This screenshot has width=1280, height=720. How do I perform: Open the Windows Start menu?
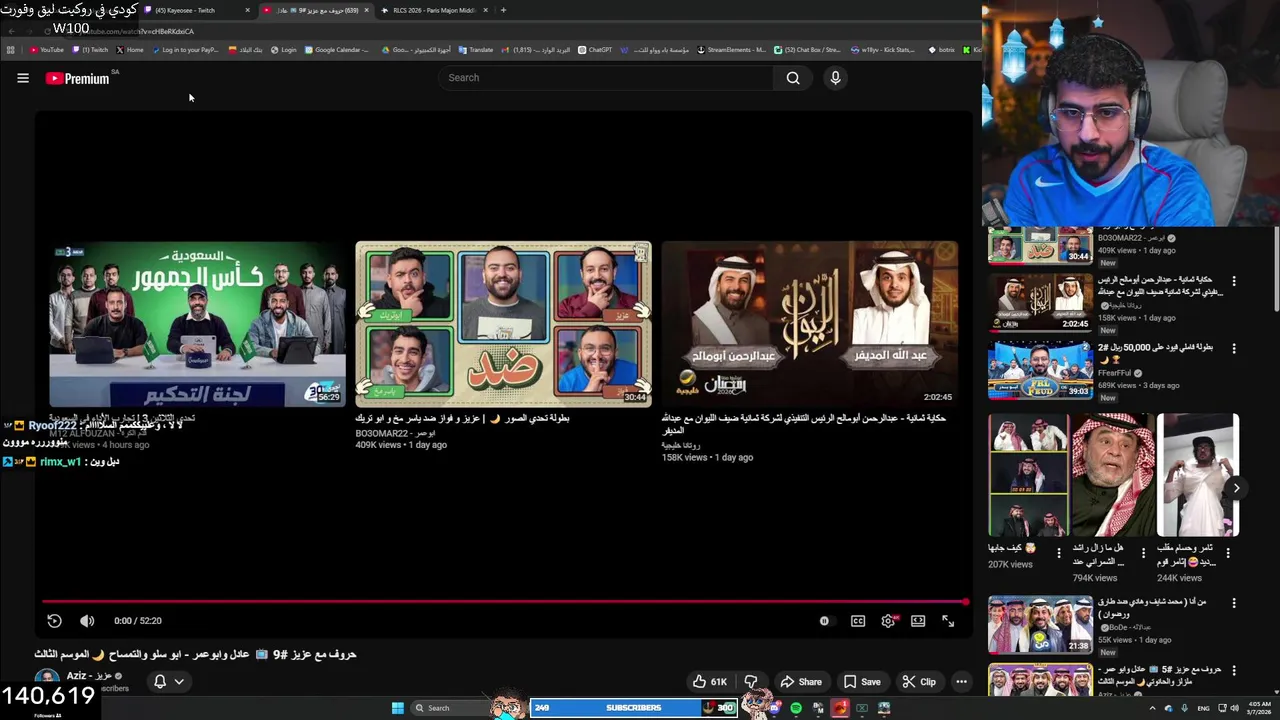[398, 708]
